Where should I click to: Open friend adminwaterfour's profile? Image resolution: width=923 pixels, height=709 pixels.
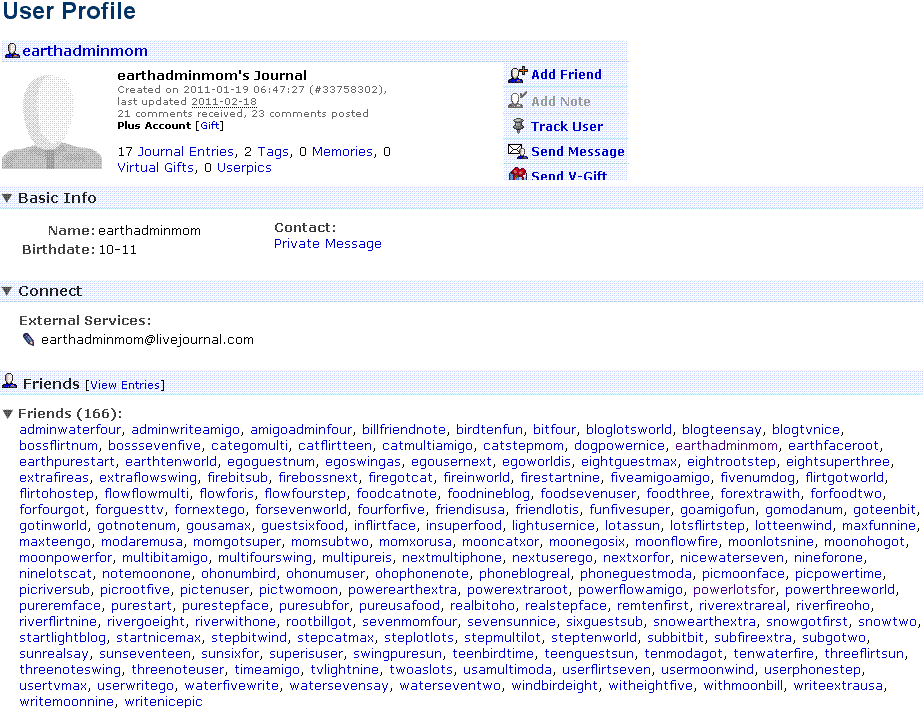(x=70, y=430)
